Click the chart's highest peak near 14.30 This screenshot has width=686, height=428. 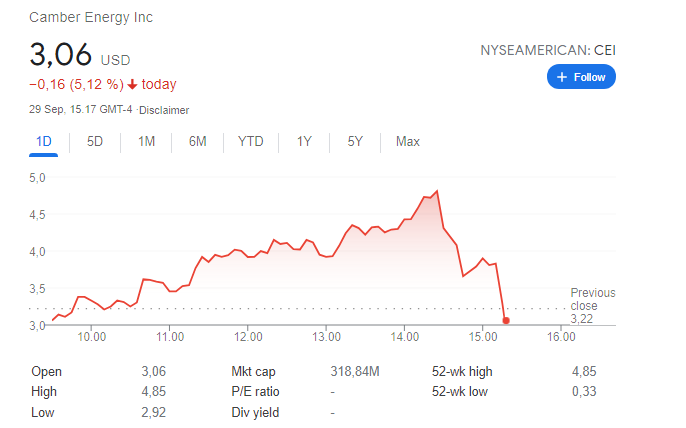437,190
